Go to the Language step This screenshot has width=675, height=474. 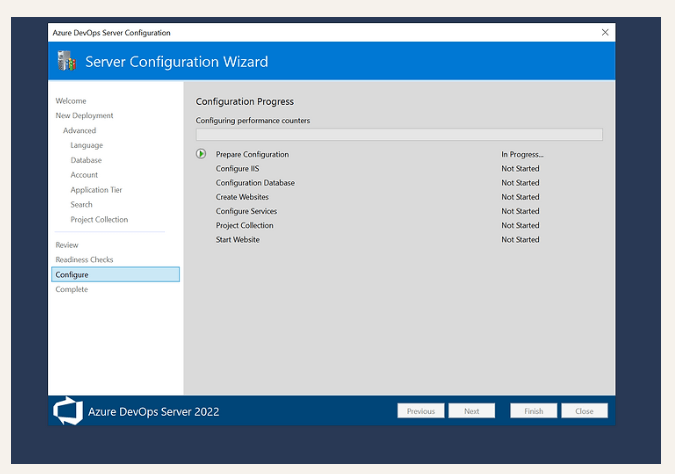coord(87,145)
